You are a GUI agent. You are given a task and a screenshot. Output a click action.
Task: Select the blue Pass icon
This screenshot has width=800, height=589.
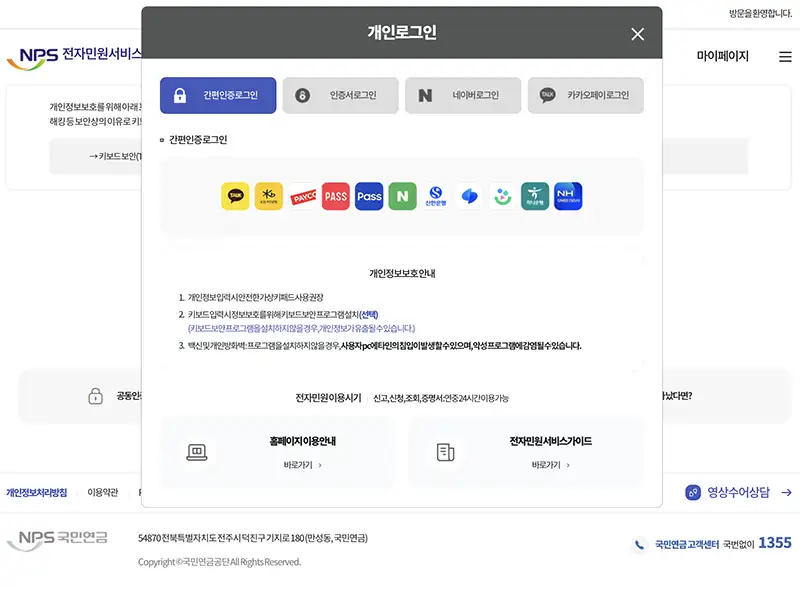[369, 196]
